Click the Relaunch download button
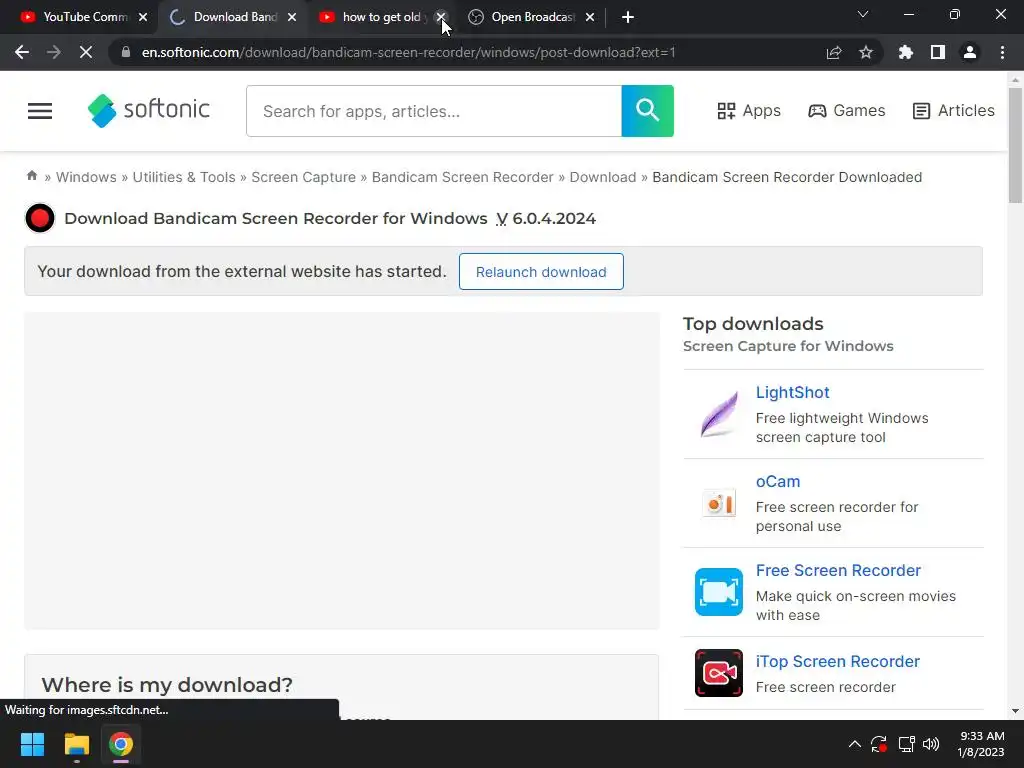This screenshot has height=768, width=1024. click(541, 272)
